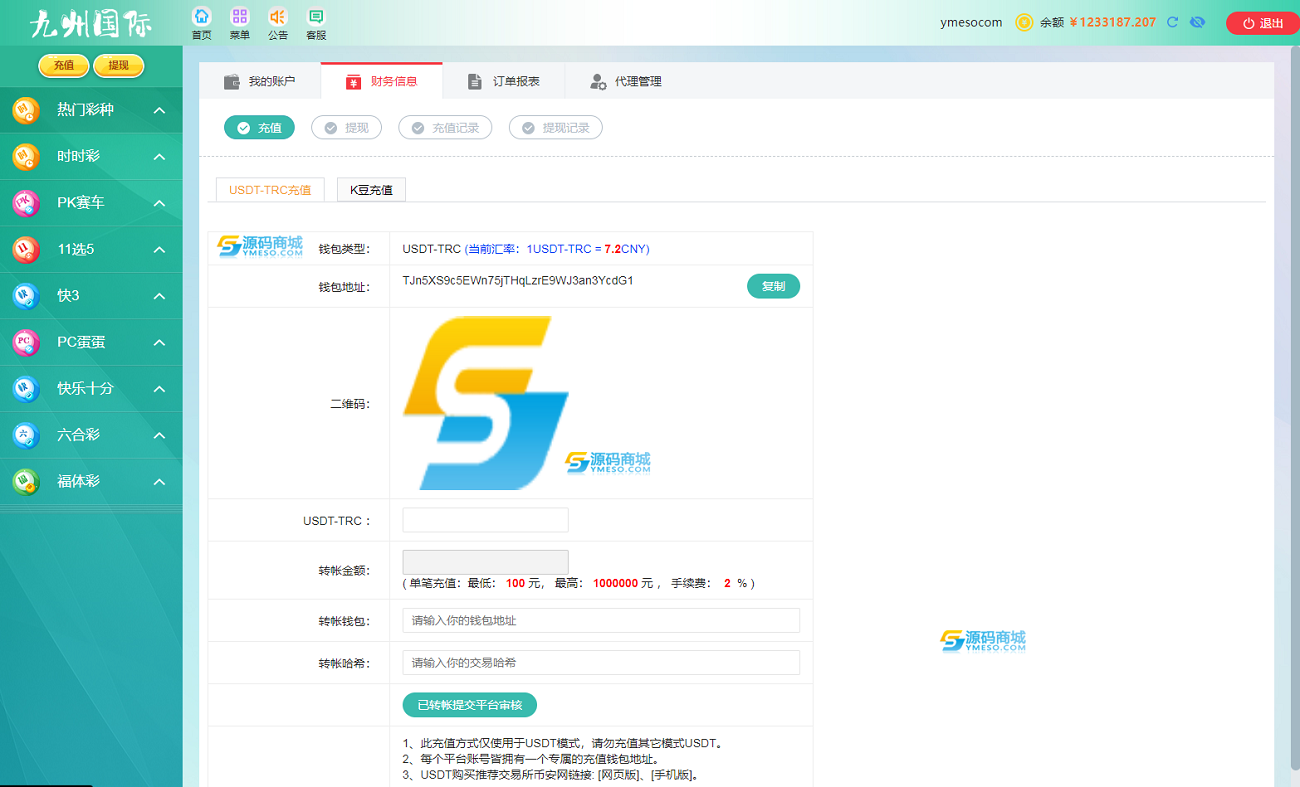Switch to 财务信息 tab
Image resolution: width=1300 pixels, height=787 pixels.
pos(382,81)
